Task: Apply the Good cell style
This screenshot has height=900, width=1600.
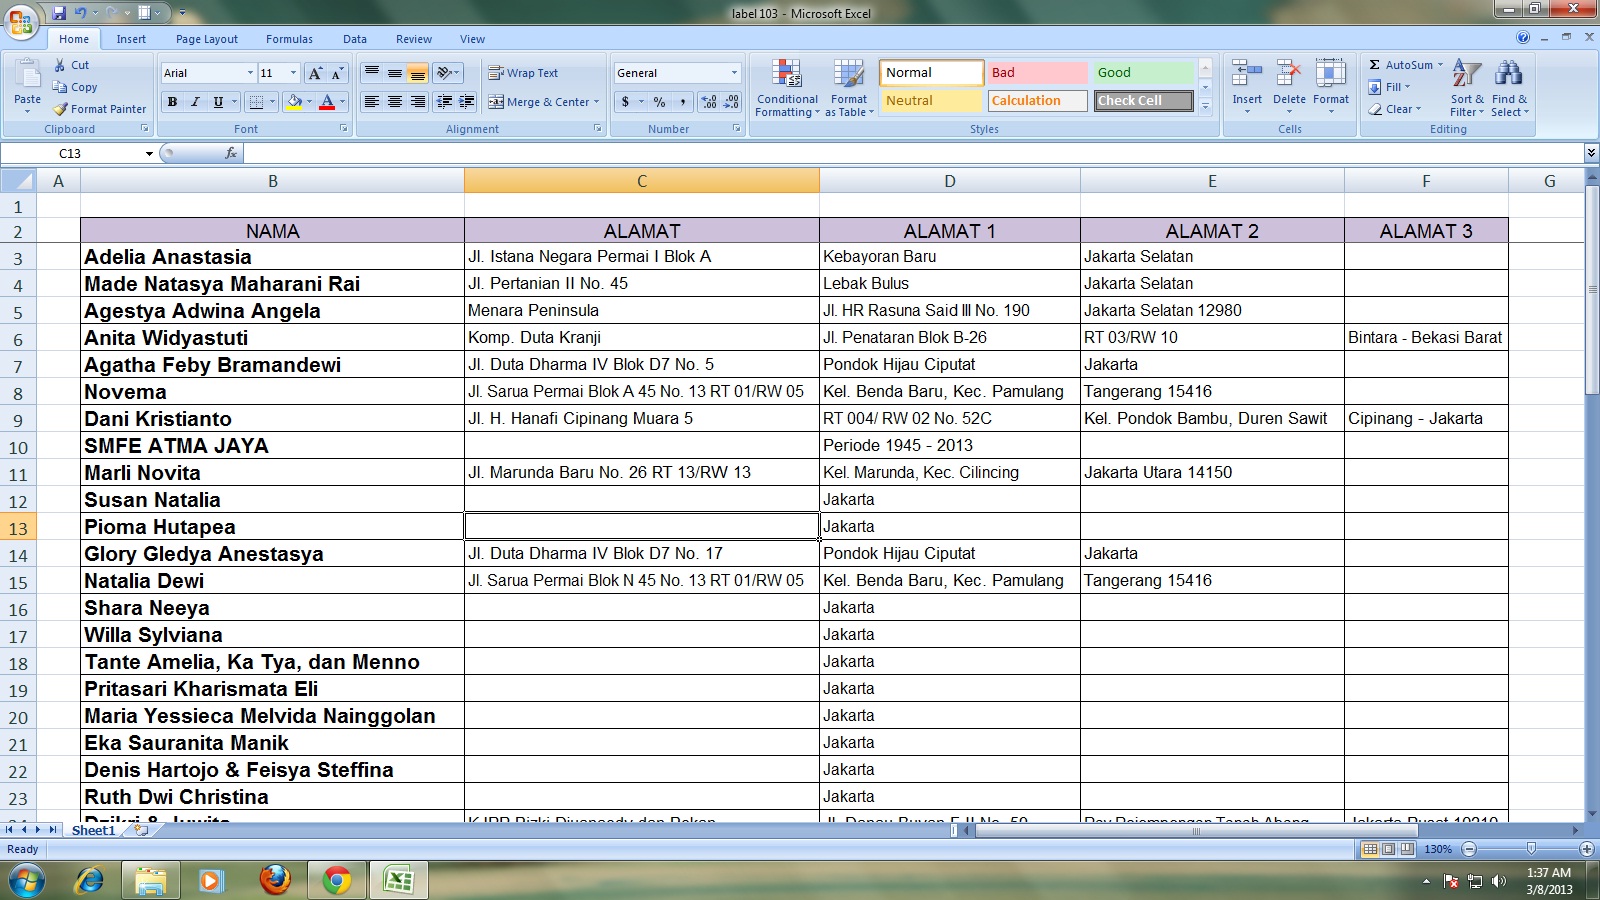Action: coord(1143,73)
